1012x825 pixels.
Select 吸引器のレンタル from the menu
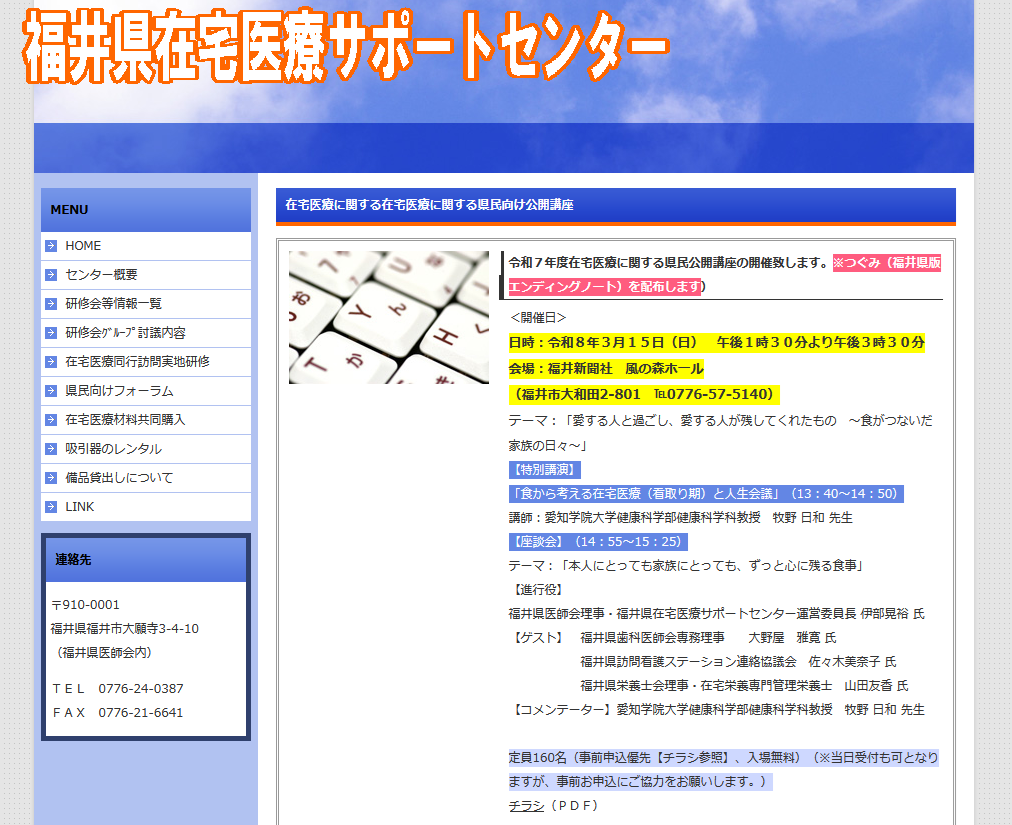coord(113,449)
